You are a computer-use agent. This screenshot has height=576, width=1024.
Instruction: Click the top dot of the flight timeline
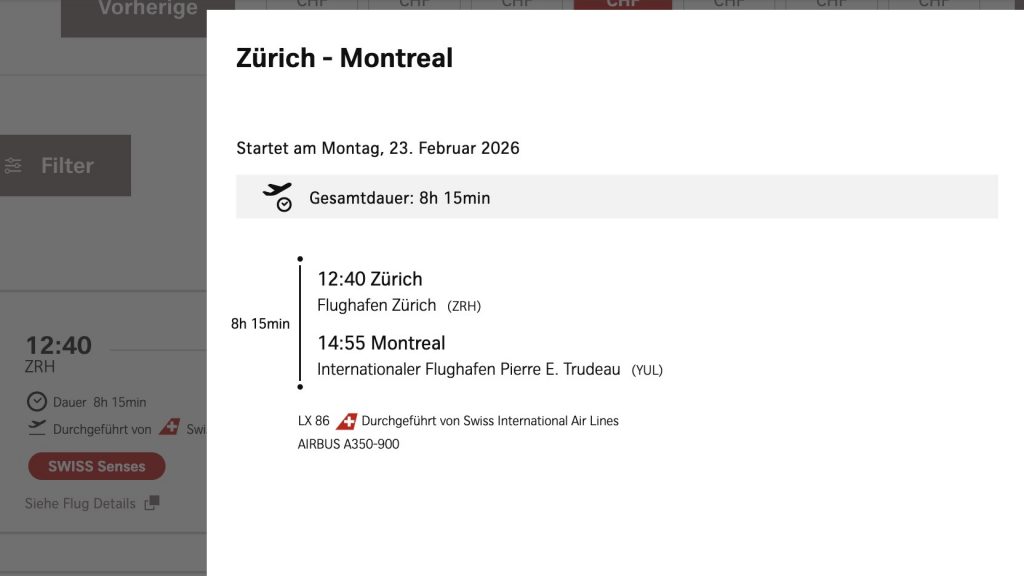coord(300,259)
